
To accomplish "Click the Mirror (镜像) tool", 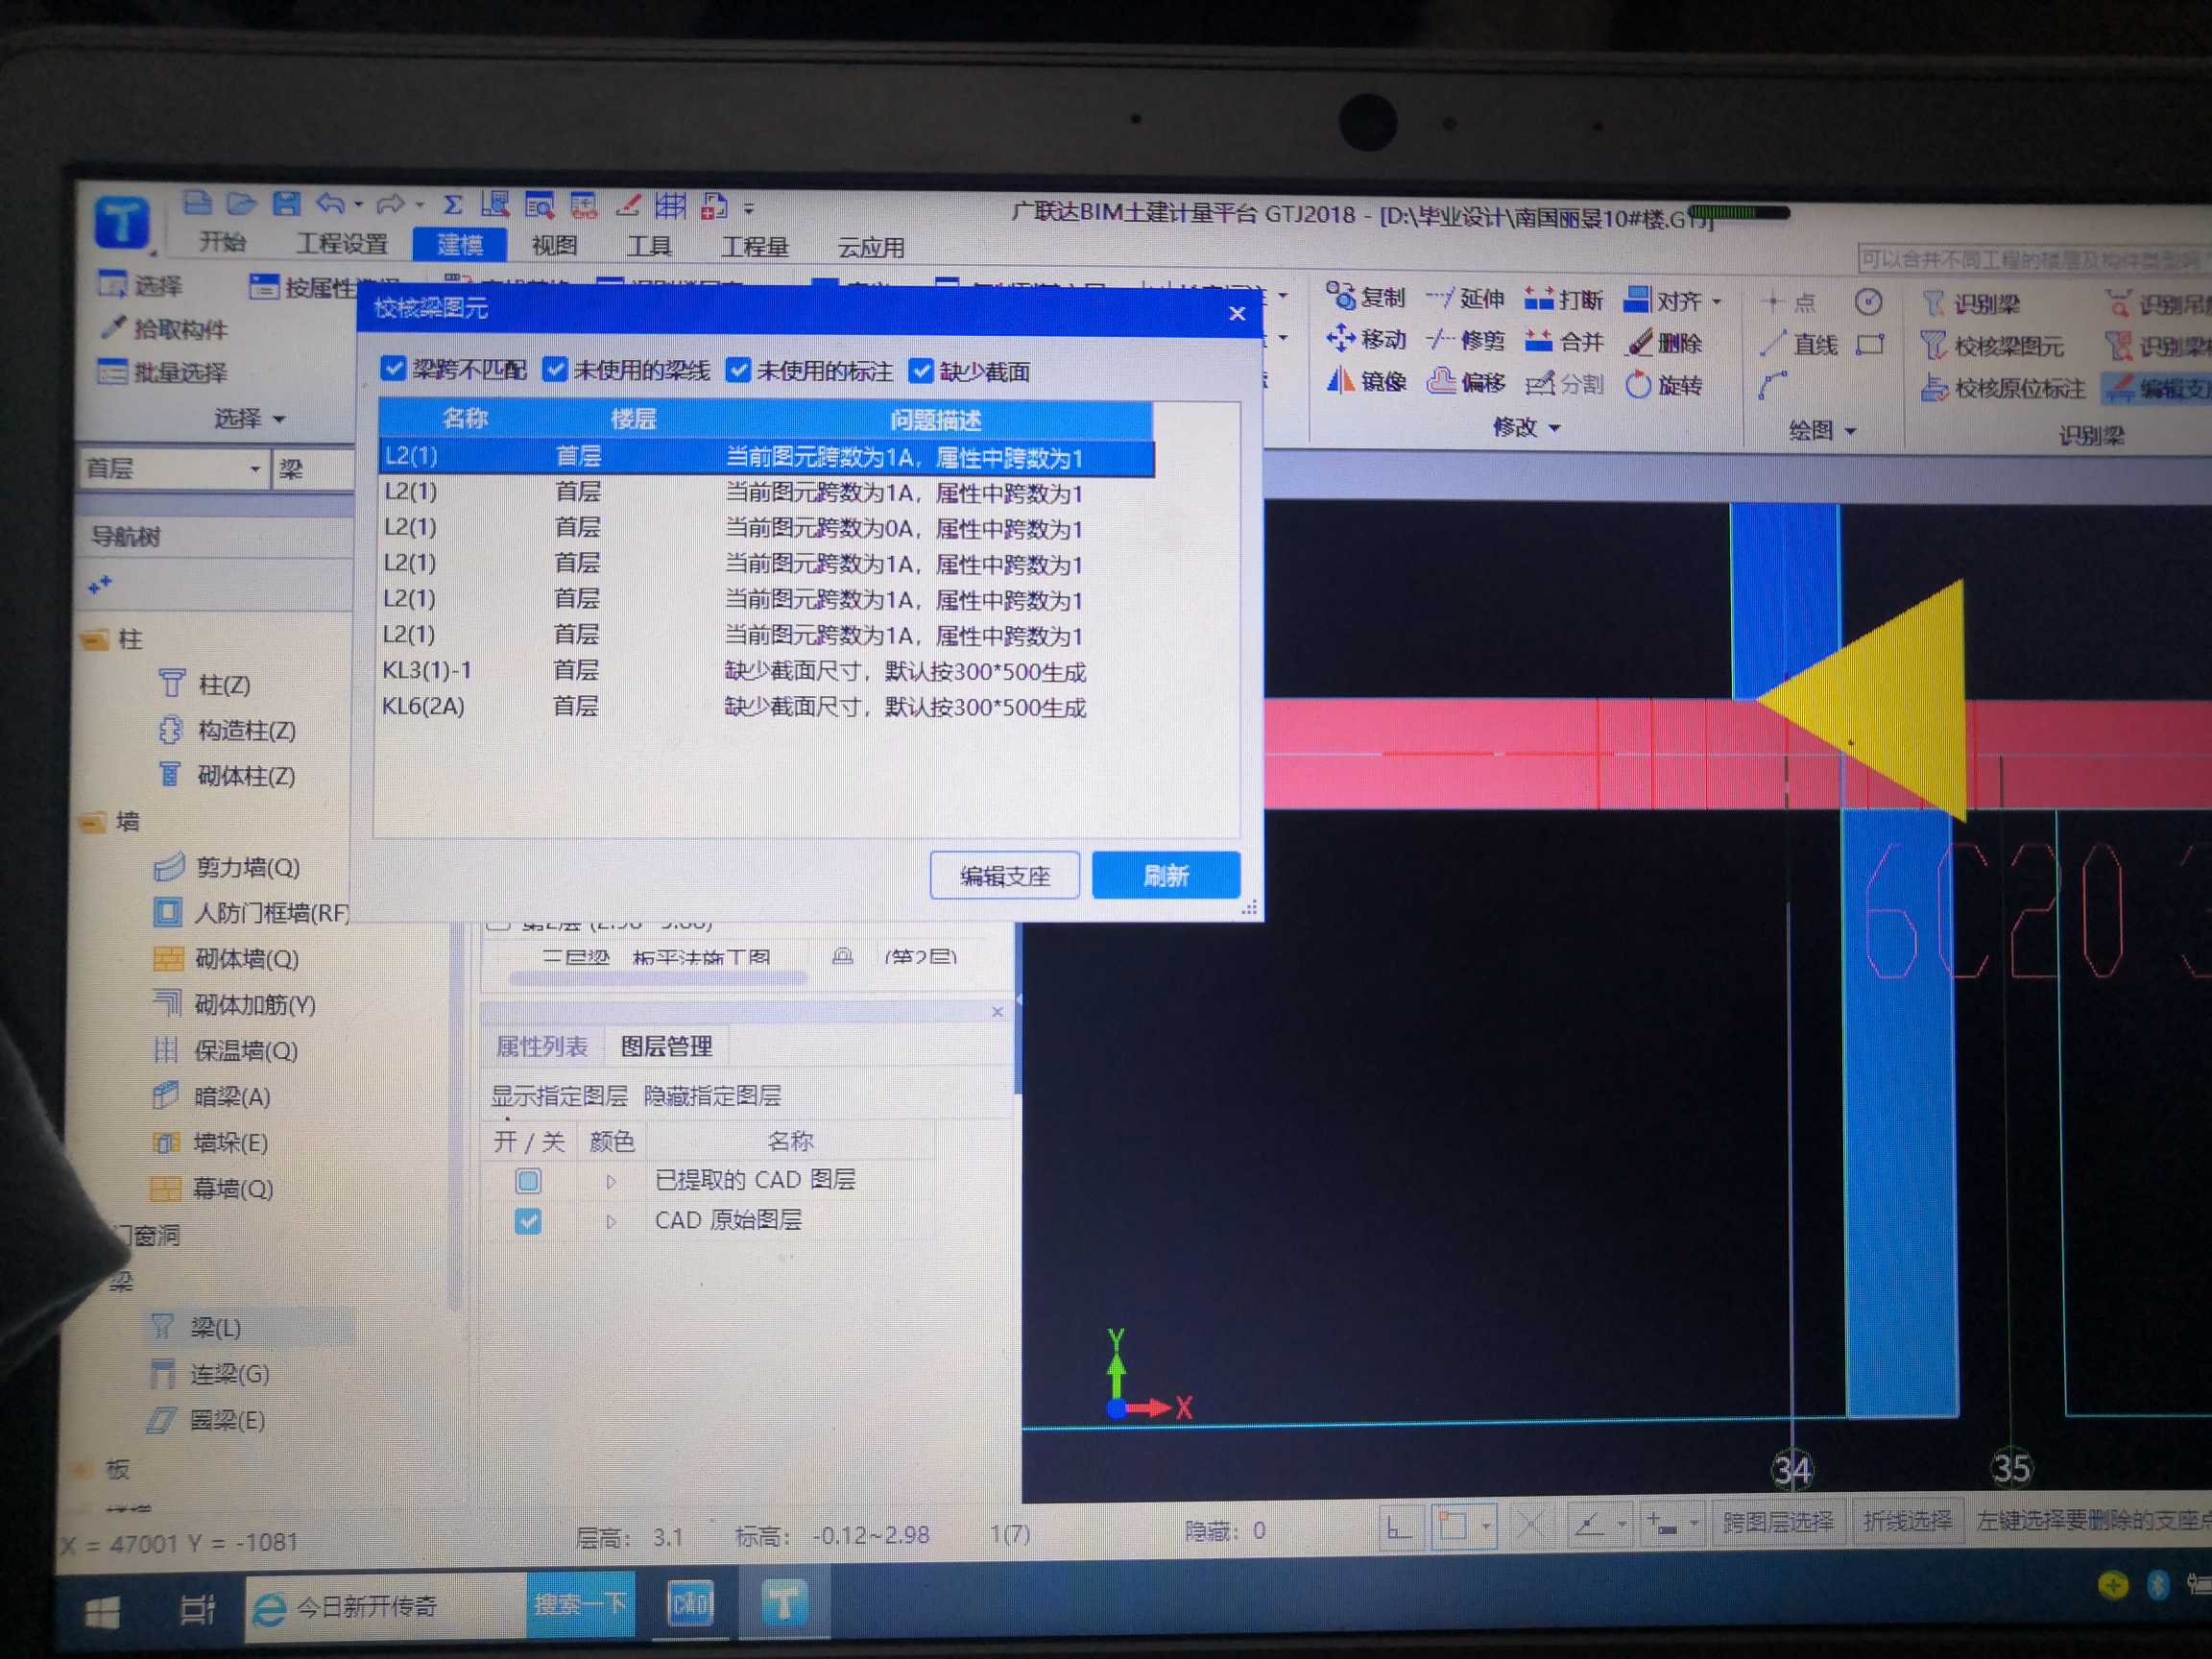I will coord(1365,381).
